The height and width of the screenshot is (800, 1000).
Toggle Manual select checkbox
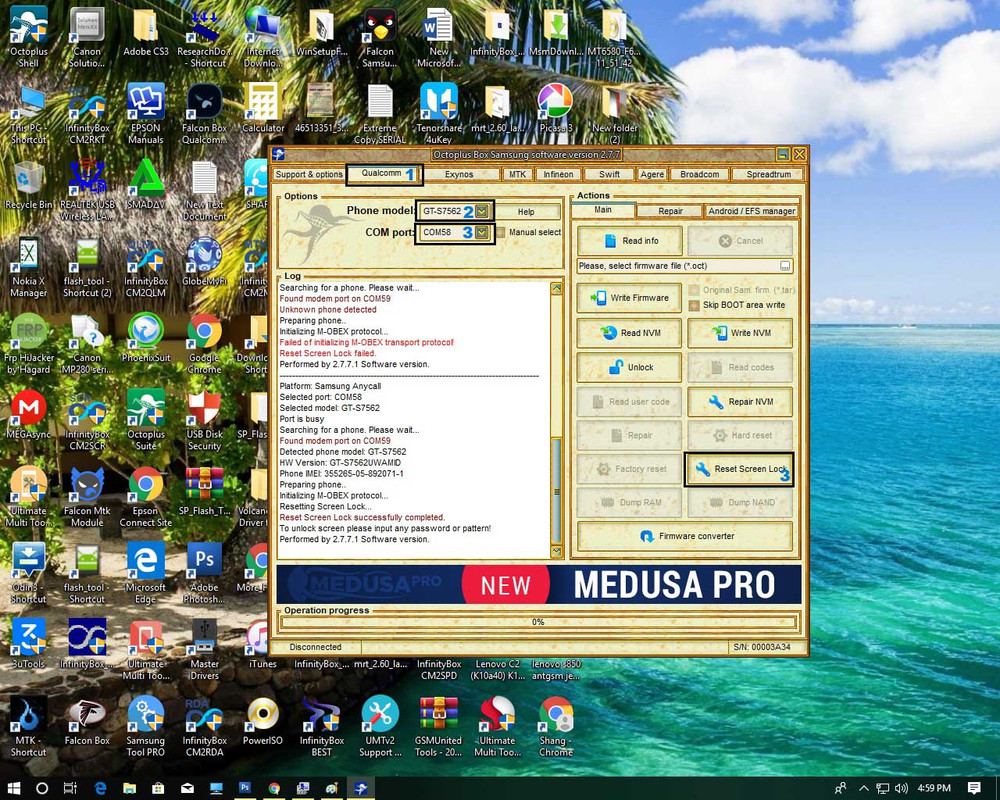(501, 232)
